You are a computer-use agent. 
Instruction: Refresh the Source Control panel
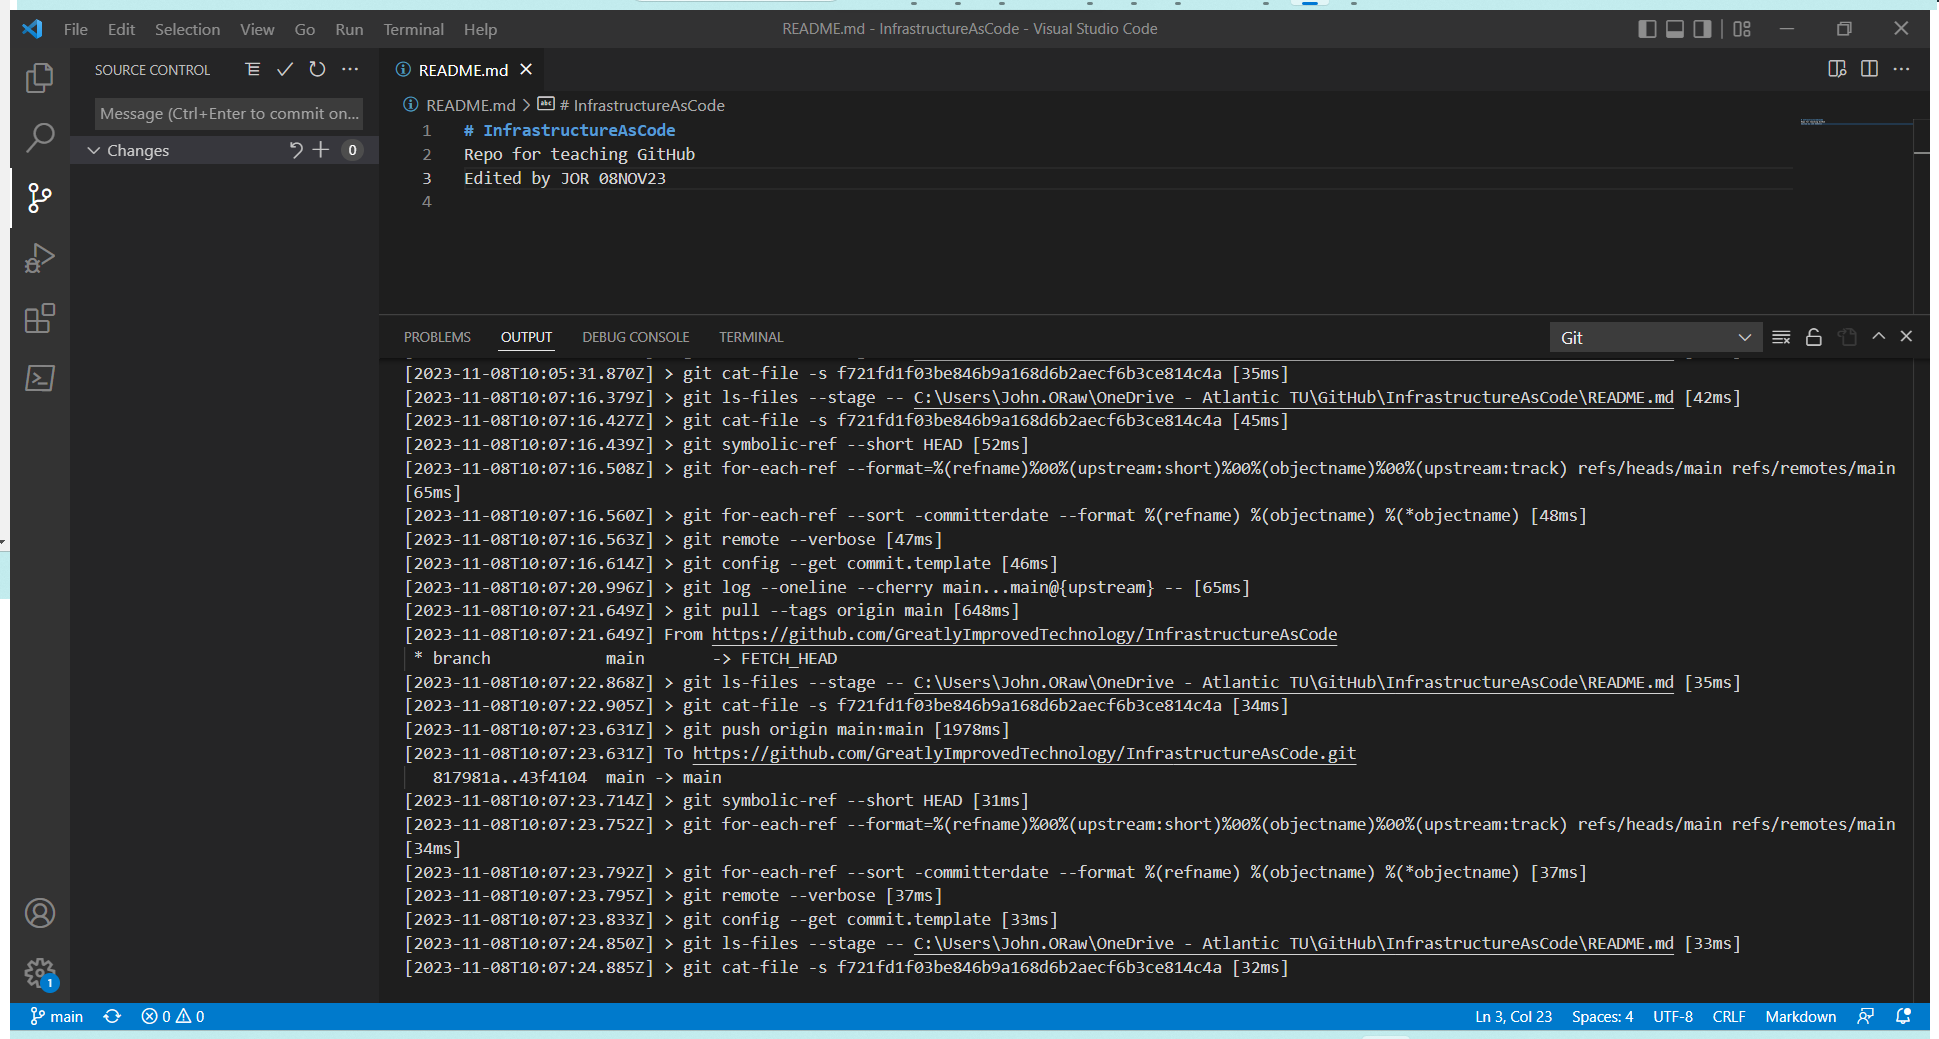pyautogui.click(x=317, y=69)
